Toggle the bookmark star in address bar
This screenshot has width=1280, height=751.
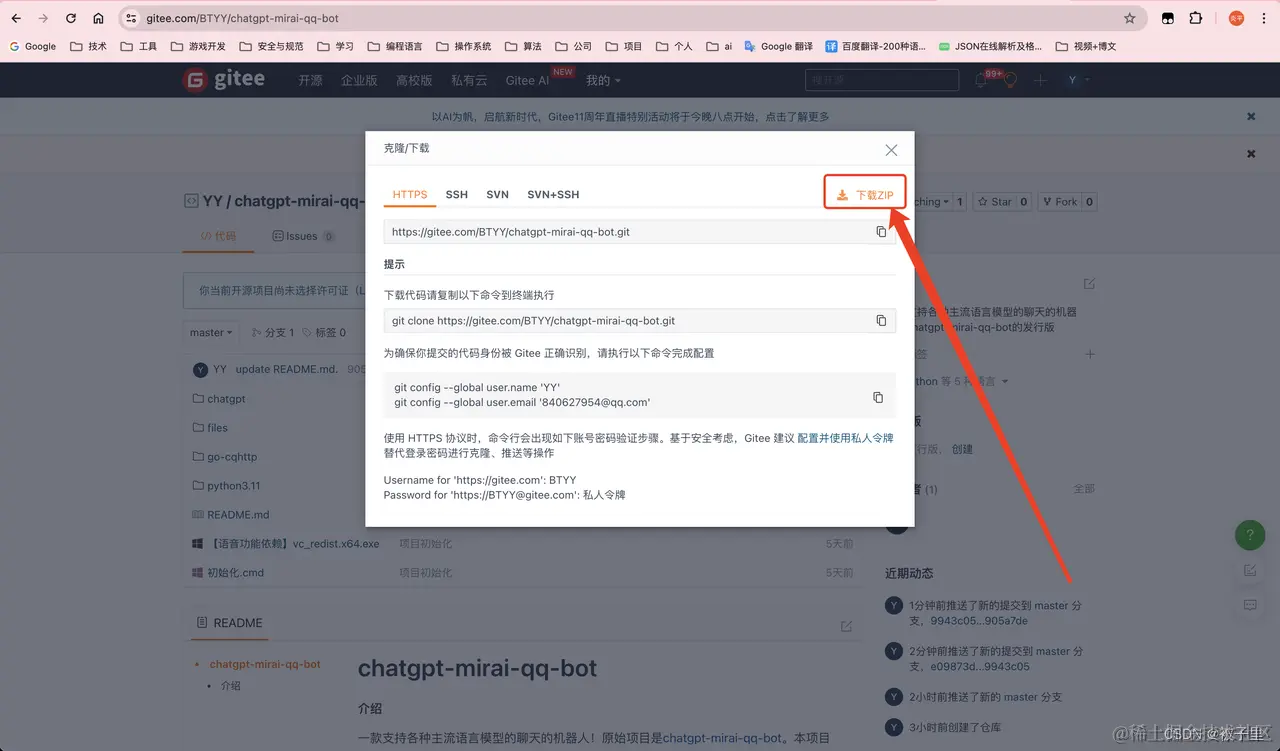pos(1130,17)
